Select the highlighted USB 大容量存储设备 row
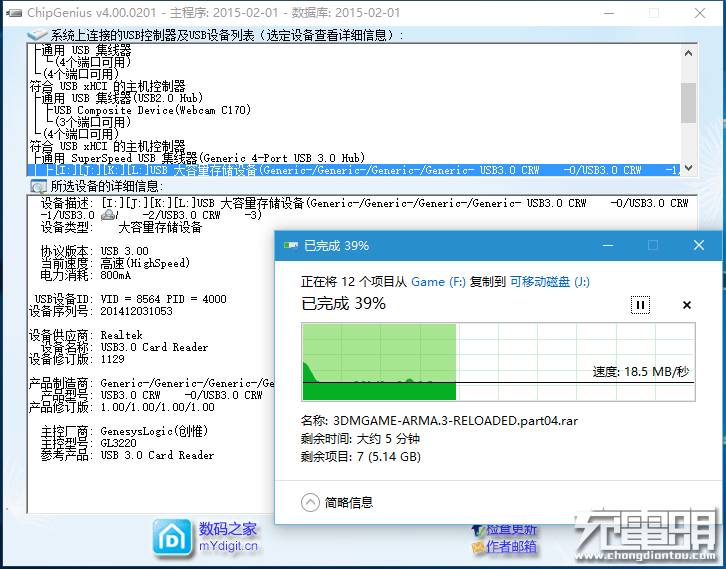 [x=353, y=170]
